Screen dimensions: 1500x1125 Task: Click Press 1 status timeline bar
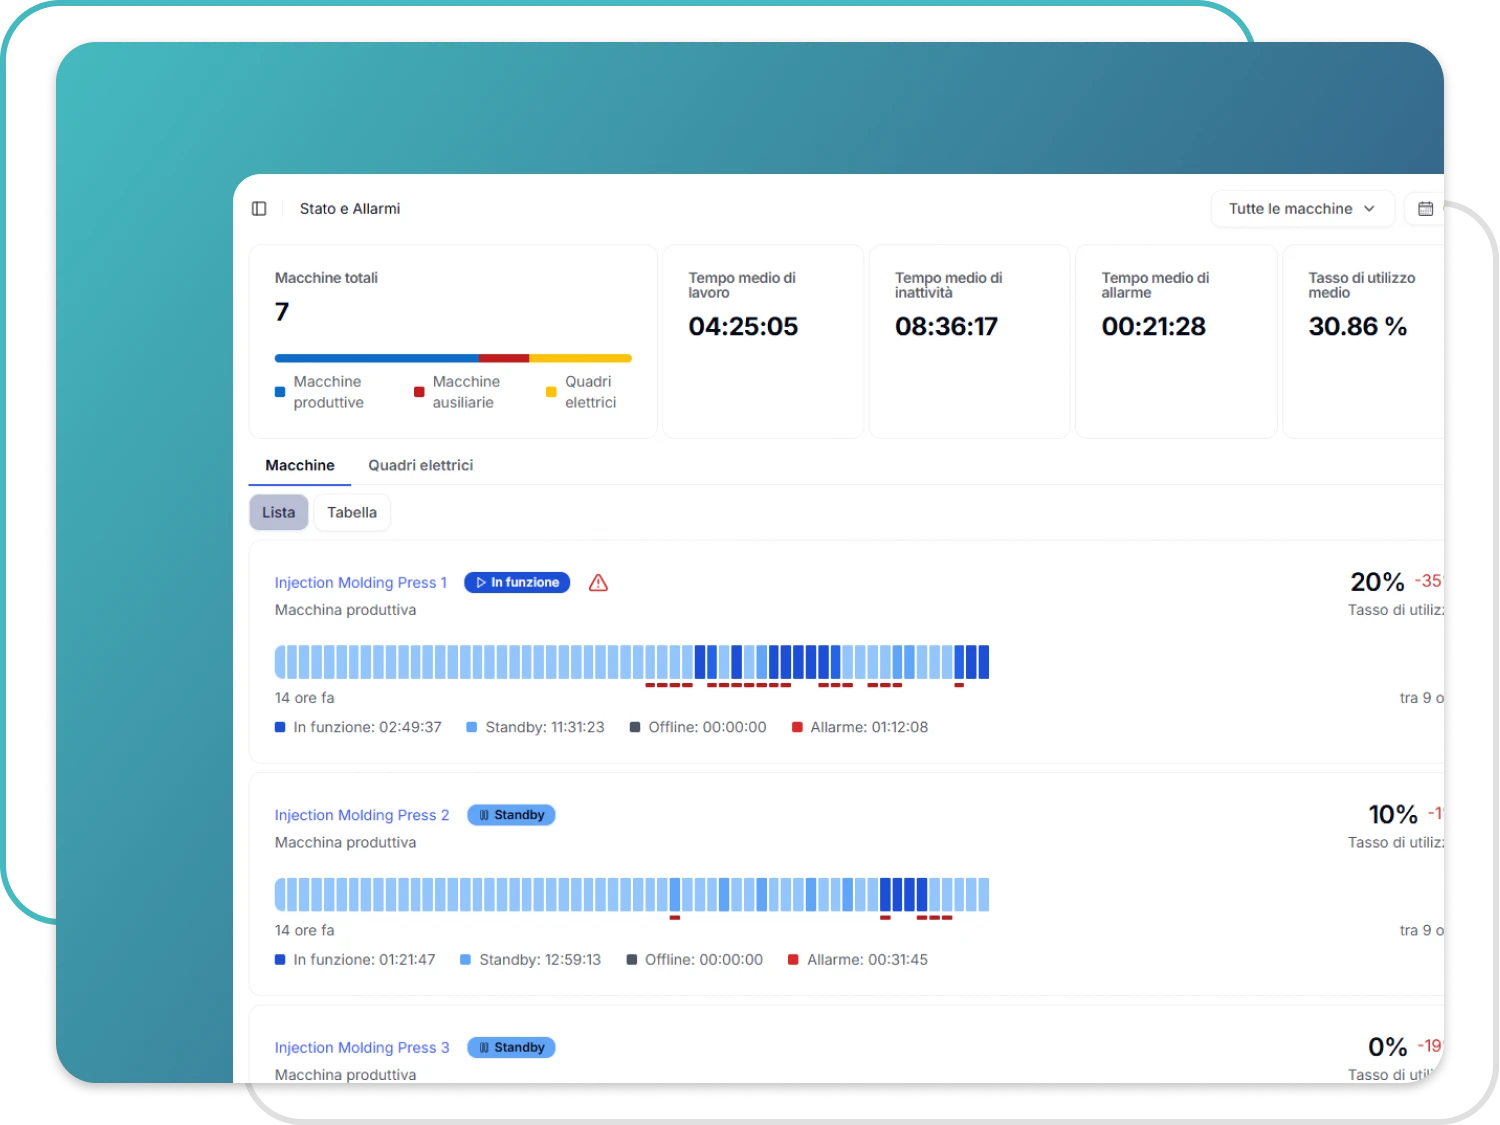[x=631, y=662]
